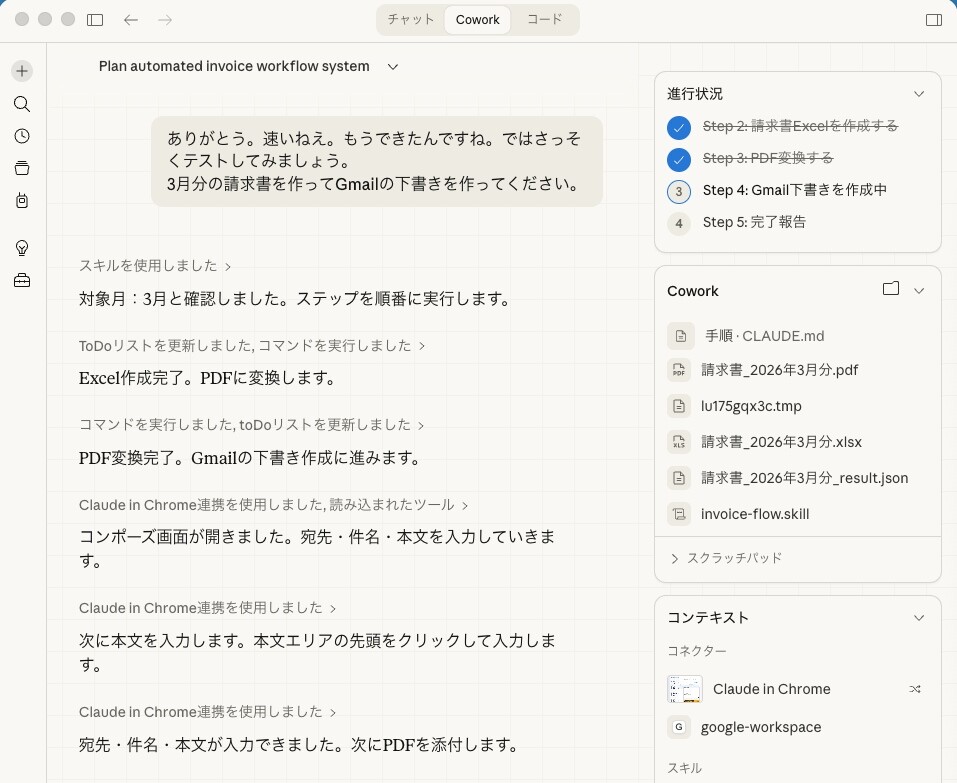Viewport: 957px width, 783px height.
Task: Expand コマンドを実行しました, toDoリストを更新しました details
Action: [251, 425]
